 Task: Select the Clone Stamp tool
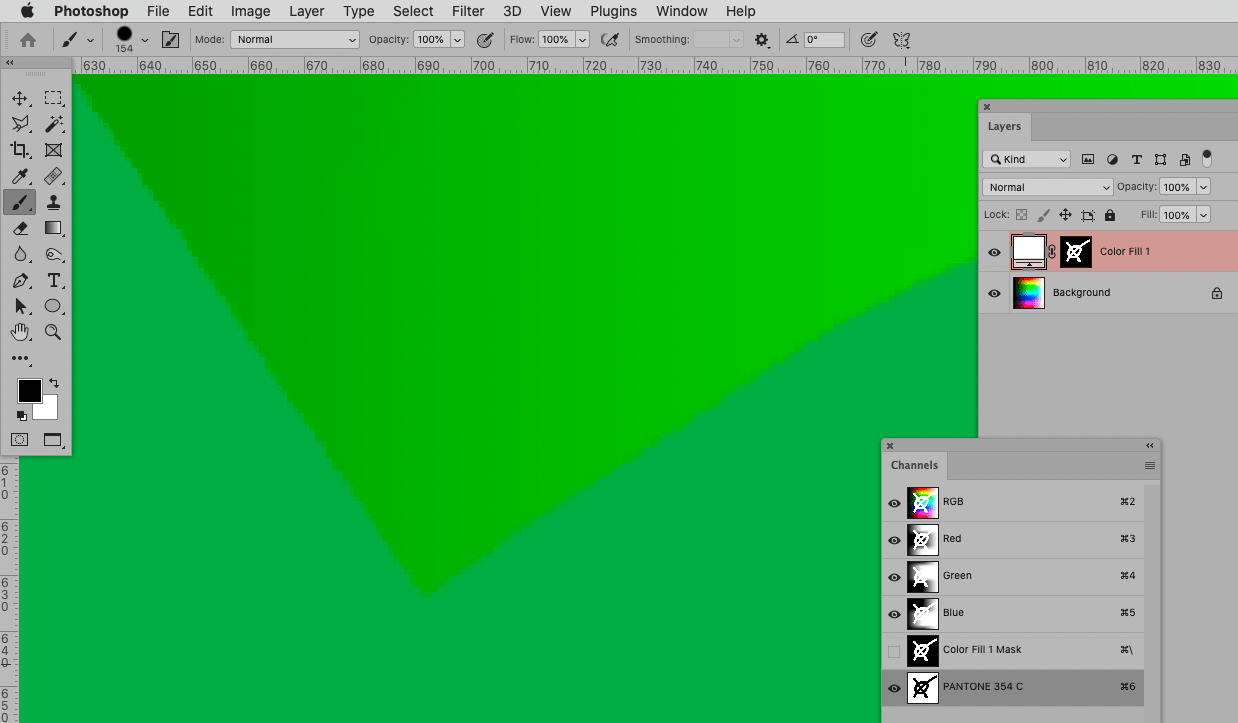(54, 202)
